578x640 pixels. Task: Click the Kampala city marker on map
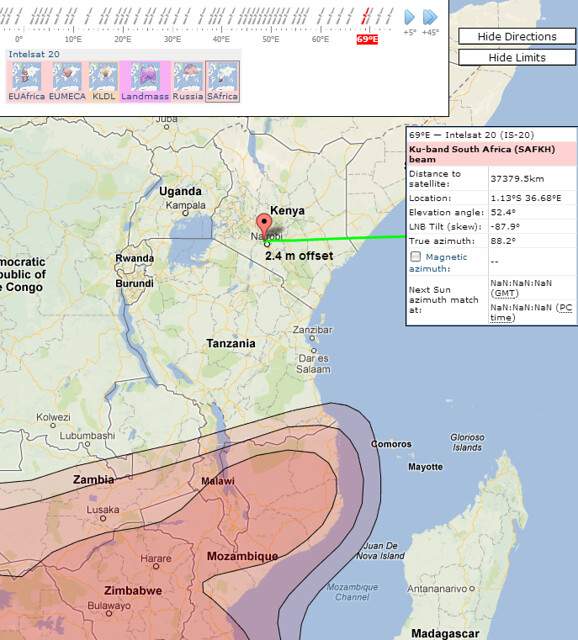point(185,213)
